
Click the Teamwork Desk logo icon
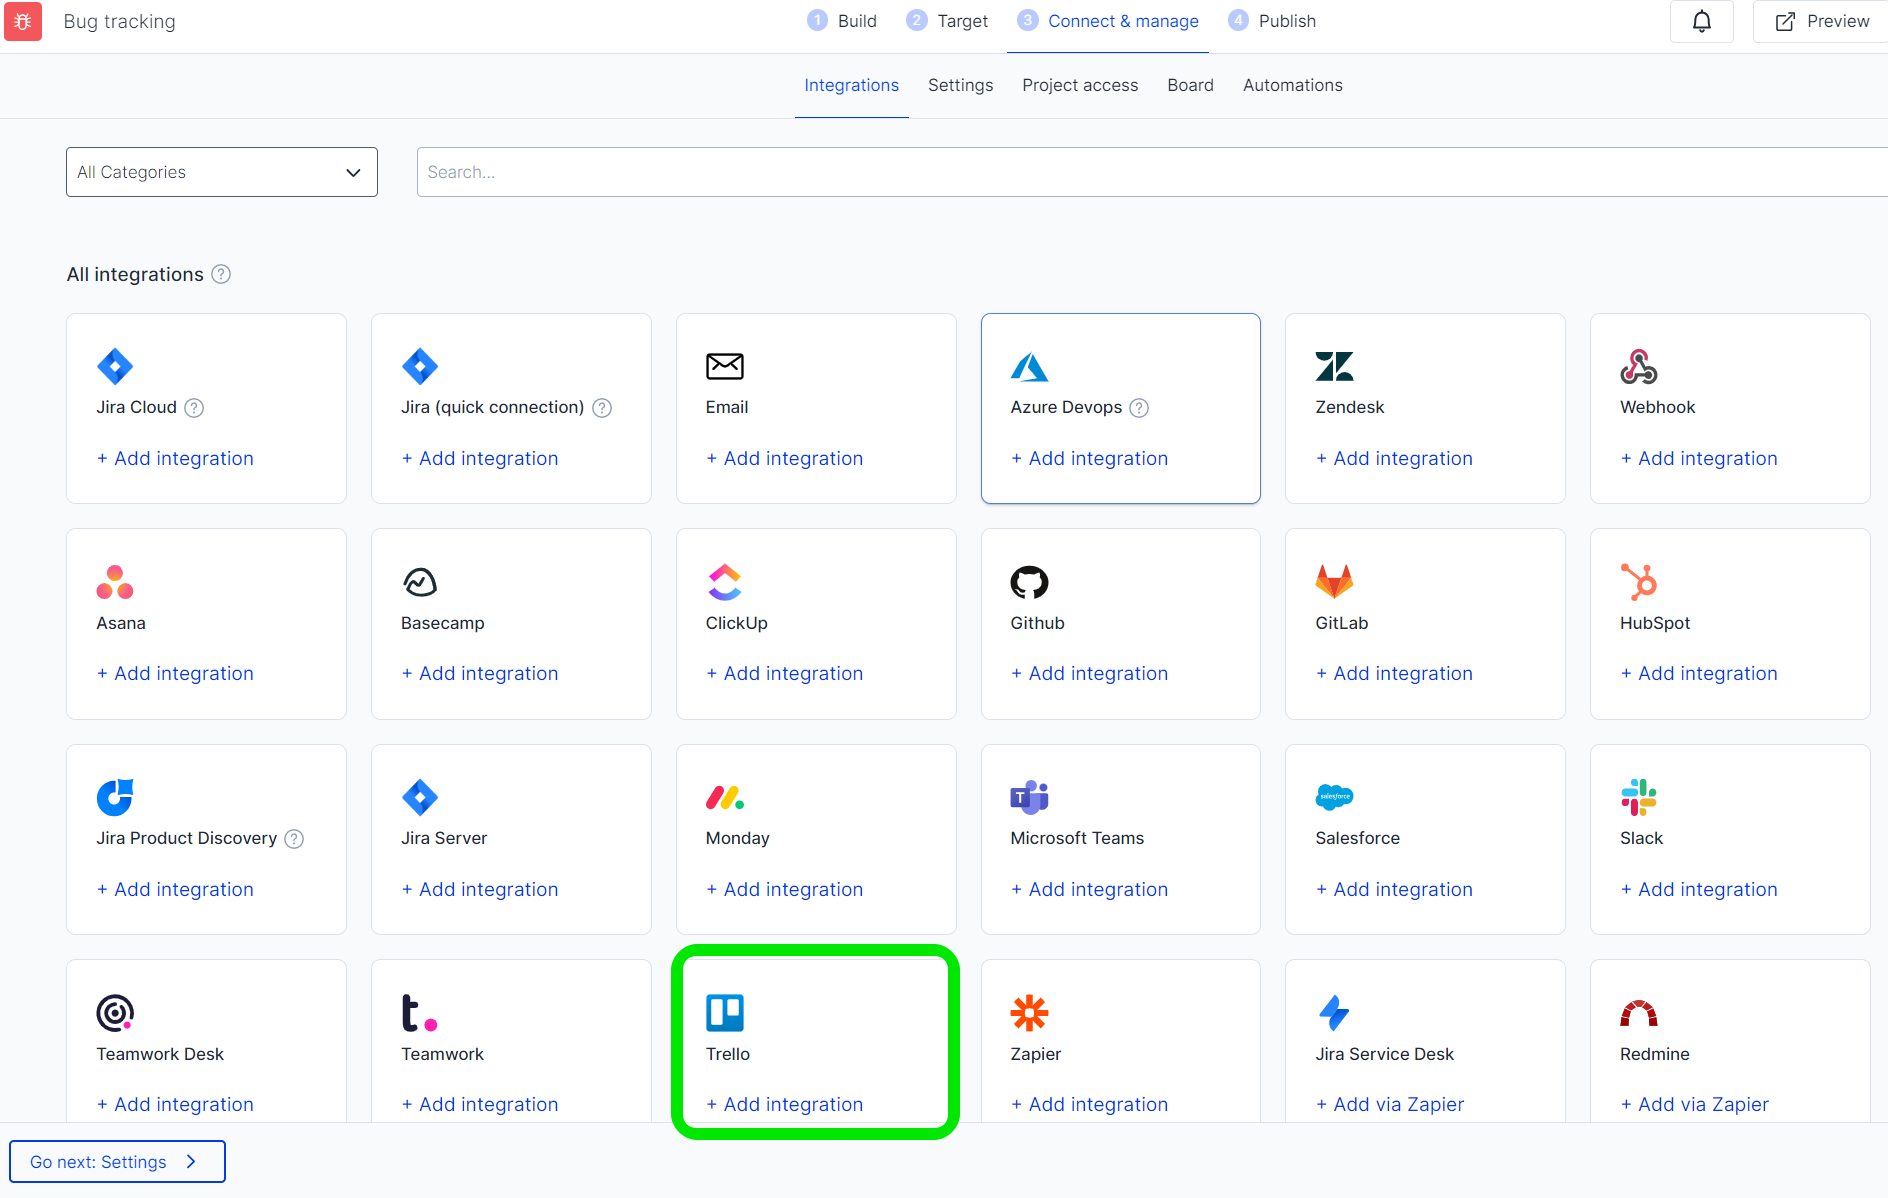point(115,1013)
